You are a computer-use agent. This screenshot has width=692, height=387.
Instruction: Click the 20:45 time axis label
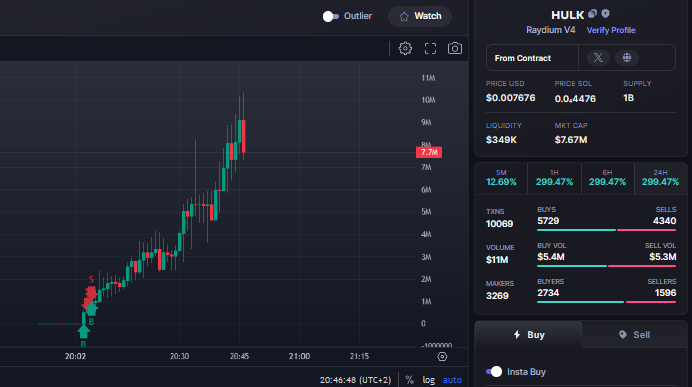coord(239,356)
